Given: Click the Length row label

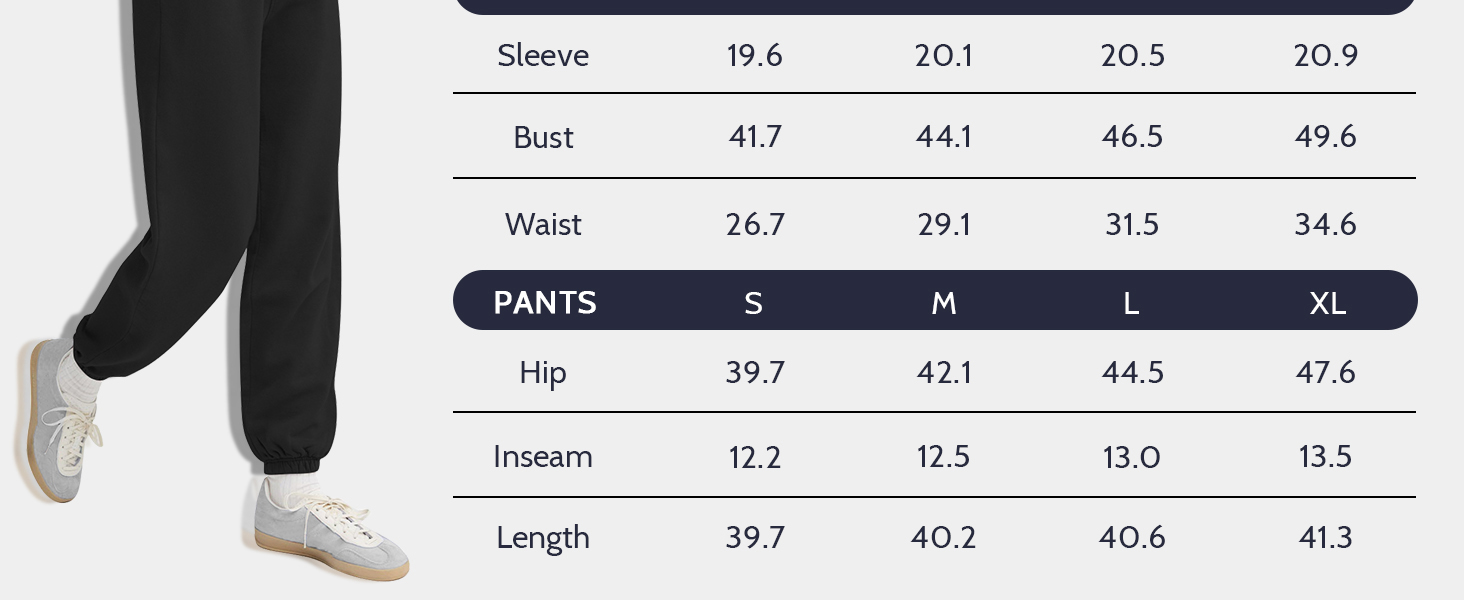Looking at the screenshot, I should point(543,537).
